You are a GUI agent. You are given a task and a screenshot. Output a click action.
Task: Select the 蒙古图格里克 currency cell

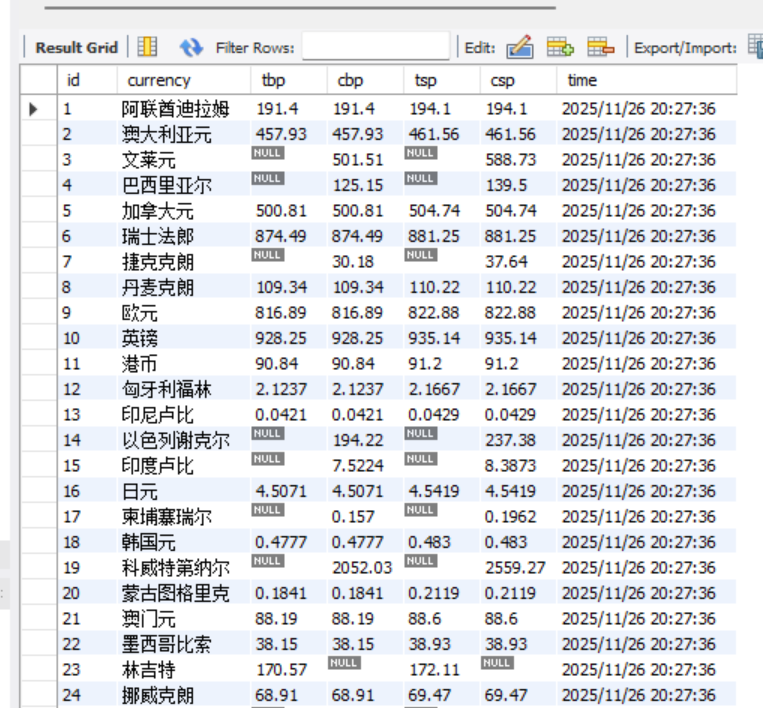click(x=184, y=593)
